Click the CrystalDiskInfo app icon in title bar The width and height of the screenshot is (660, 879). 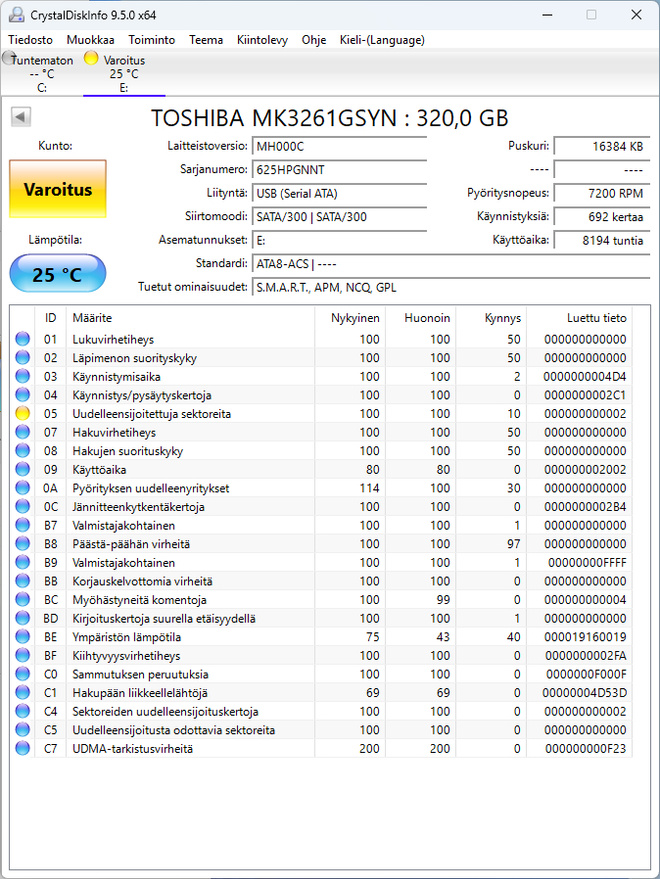click(x=17, y=15)
